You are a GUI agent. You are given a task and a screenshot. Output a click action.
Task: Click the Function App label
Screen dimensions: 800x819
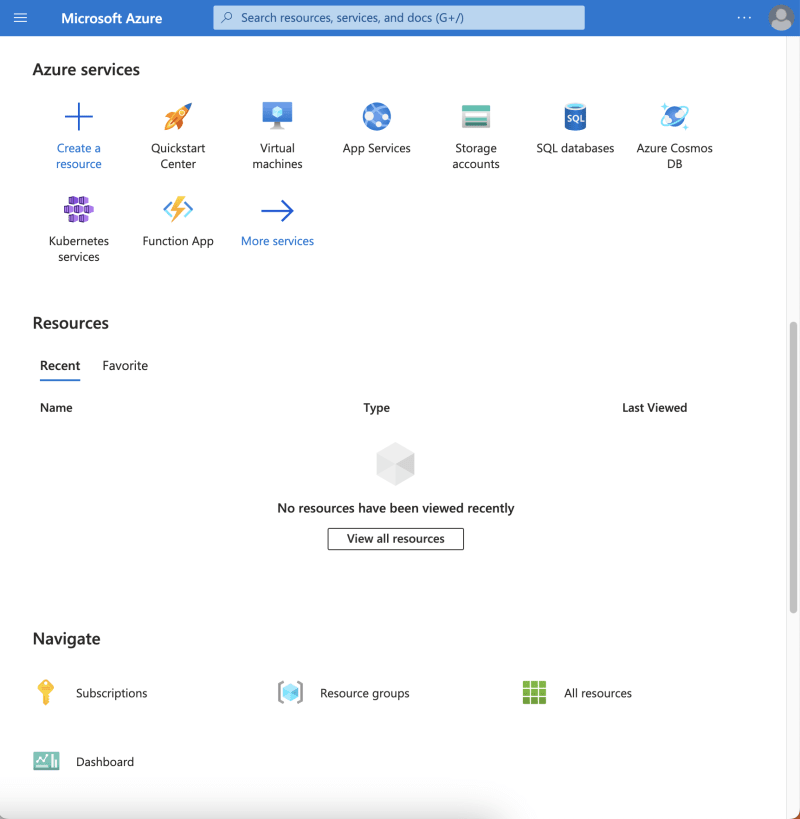coord(178,241)
